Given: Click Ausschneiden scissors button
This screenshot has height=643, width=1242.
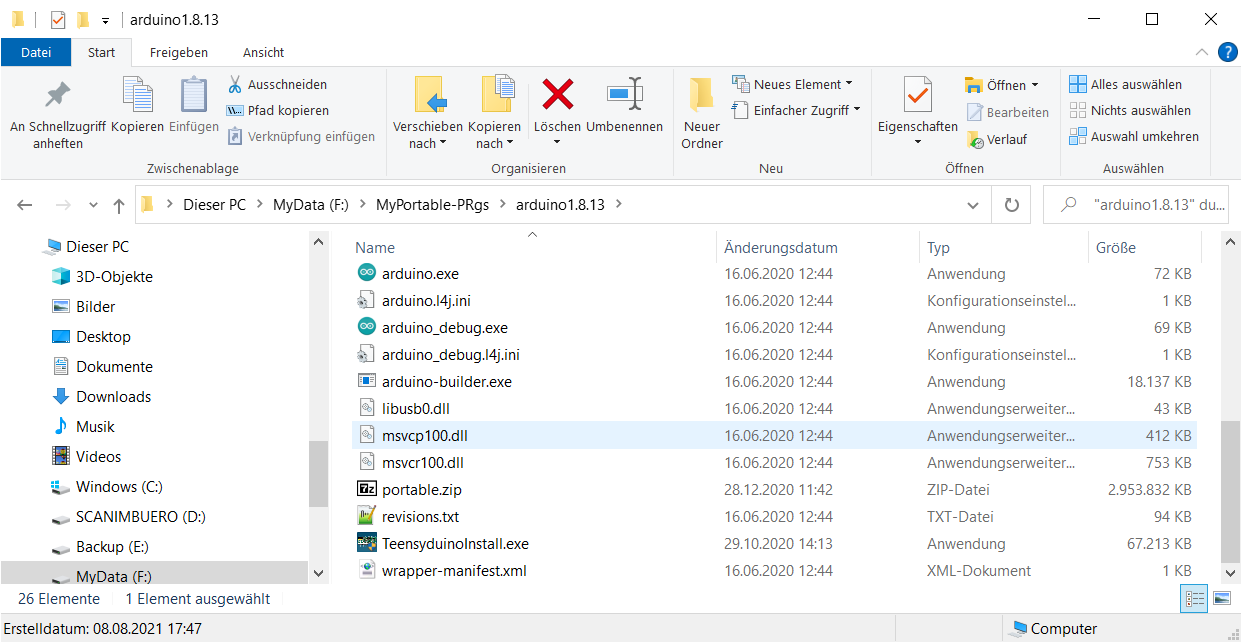Looking at the screenshot, I should 277,84.
